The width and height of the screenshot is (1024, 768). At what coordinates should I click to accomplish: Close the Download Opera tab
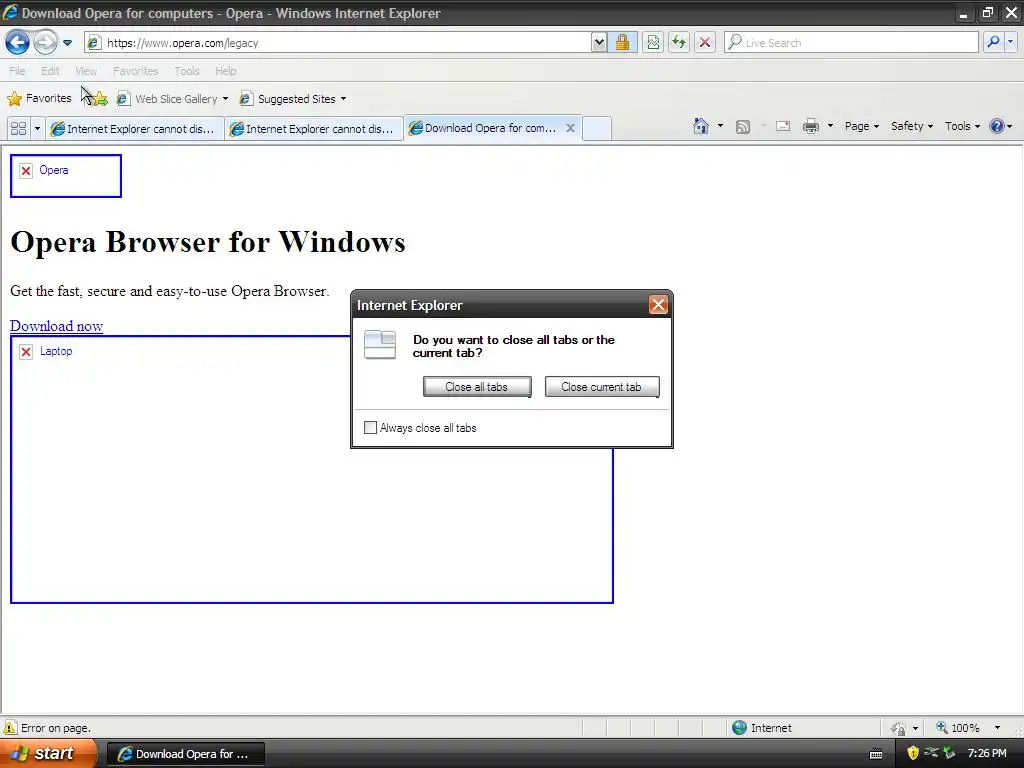570,128
